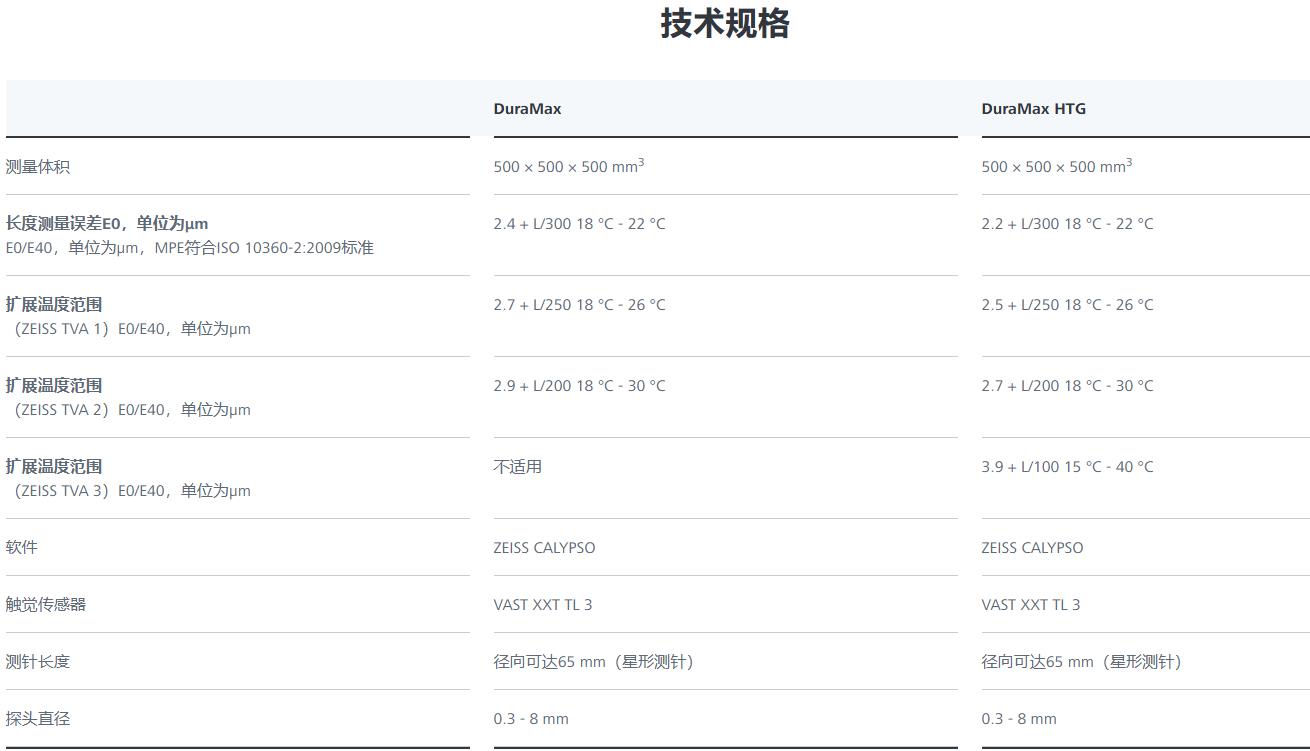The width and height of the screenshot is (1310, 751).
Task: Click ZEISS CALYPSO in the DuraMax HTG column
Action: [1032, 548]
